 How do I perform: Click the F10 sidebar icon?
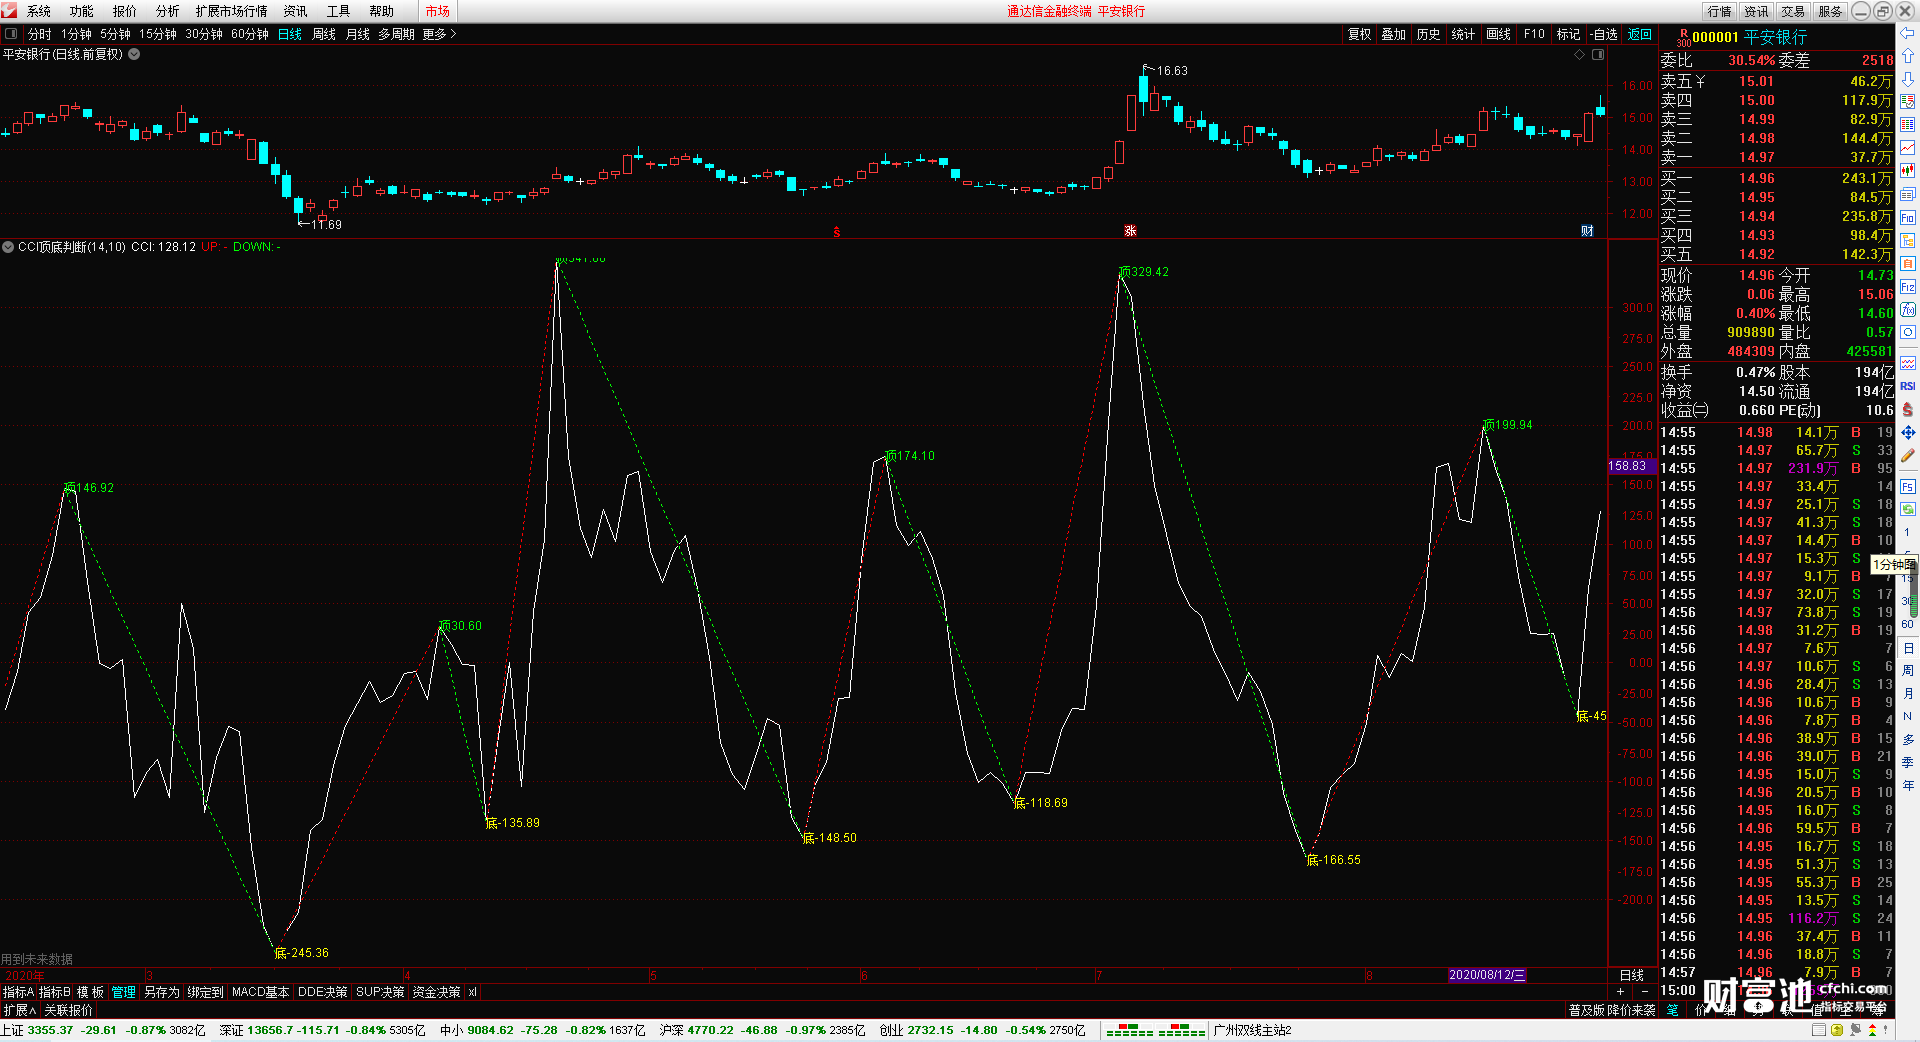pos(1908,217)
